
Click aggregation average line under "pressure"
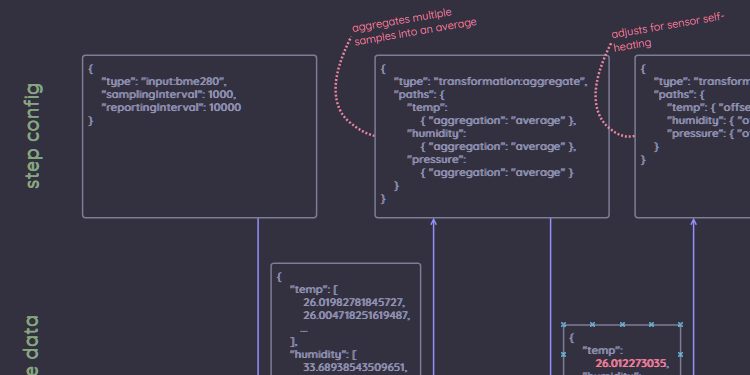[496, 172]
